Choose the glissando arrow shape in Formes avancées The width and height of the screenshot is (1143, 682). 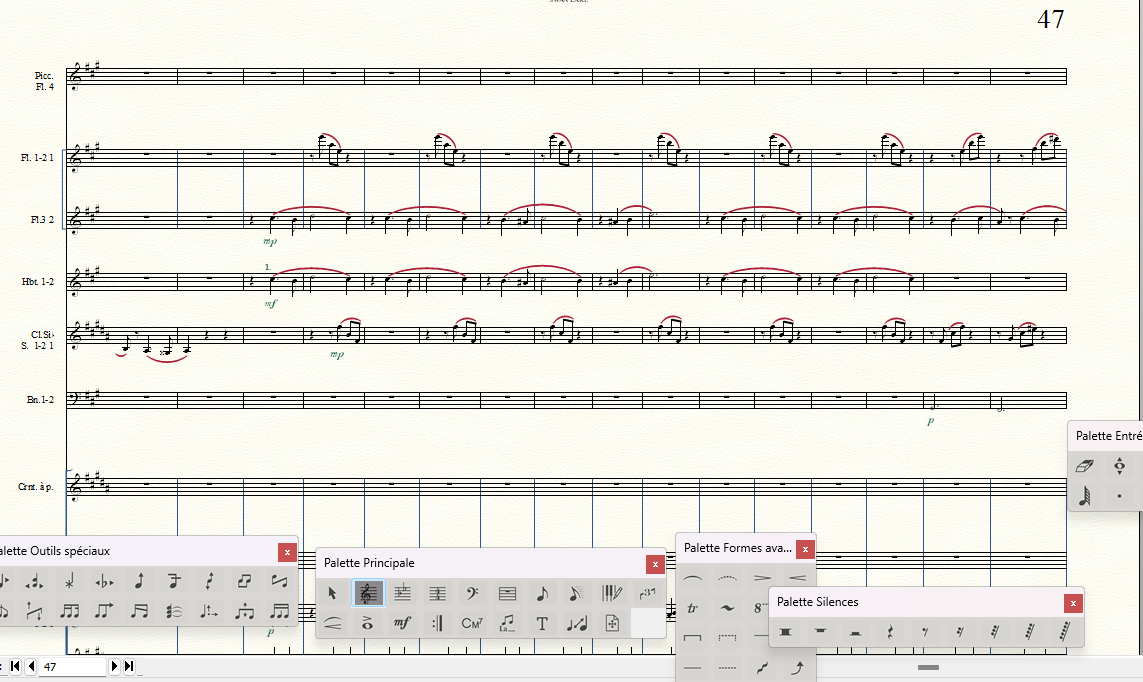[797, 667]
